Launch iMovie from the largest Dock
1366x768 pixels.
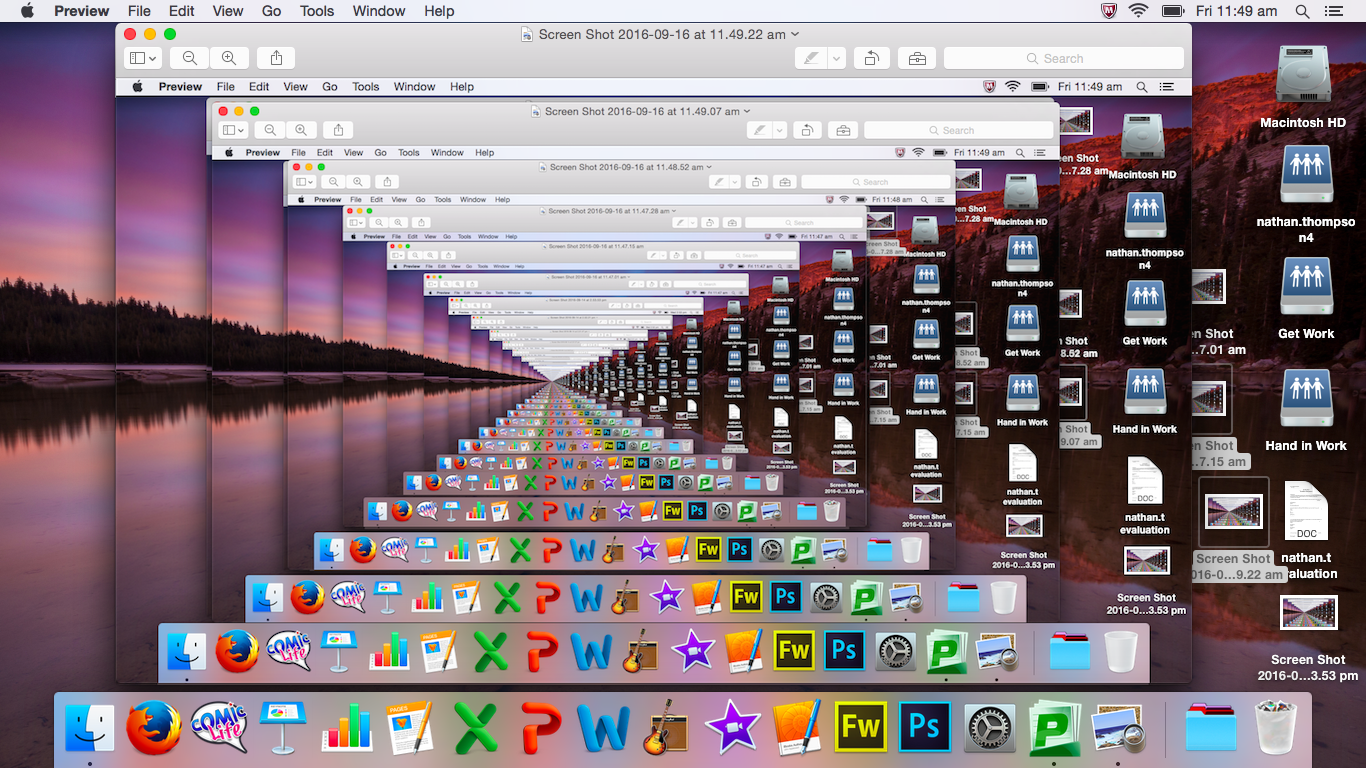[x=732, y=727]
